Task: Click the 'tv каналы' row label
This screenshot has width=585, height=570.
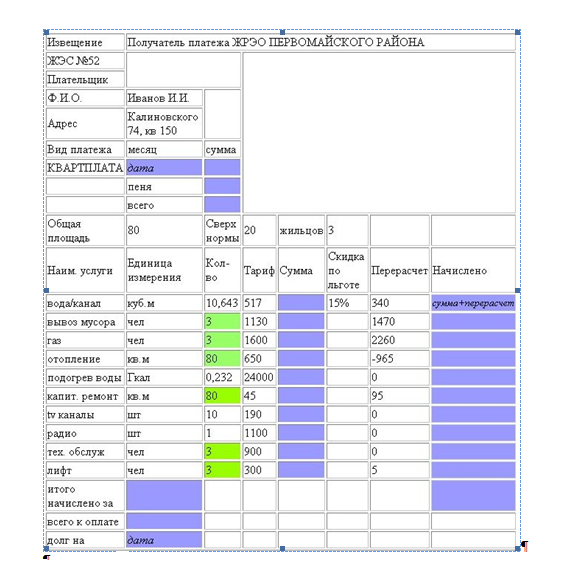Action: click(85, 414)
